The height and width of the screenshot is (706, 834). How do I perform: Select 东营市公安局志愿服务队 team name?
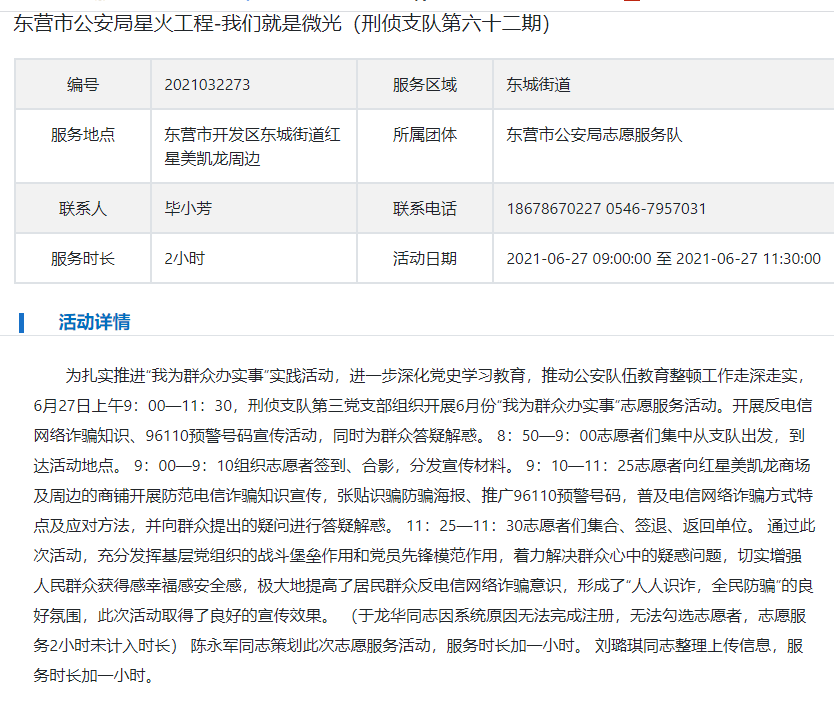(x=594, y=135)
